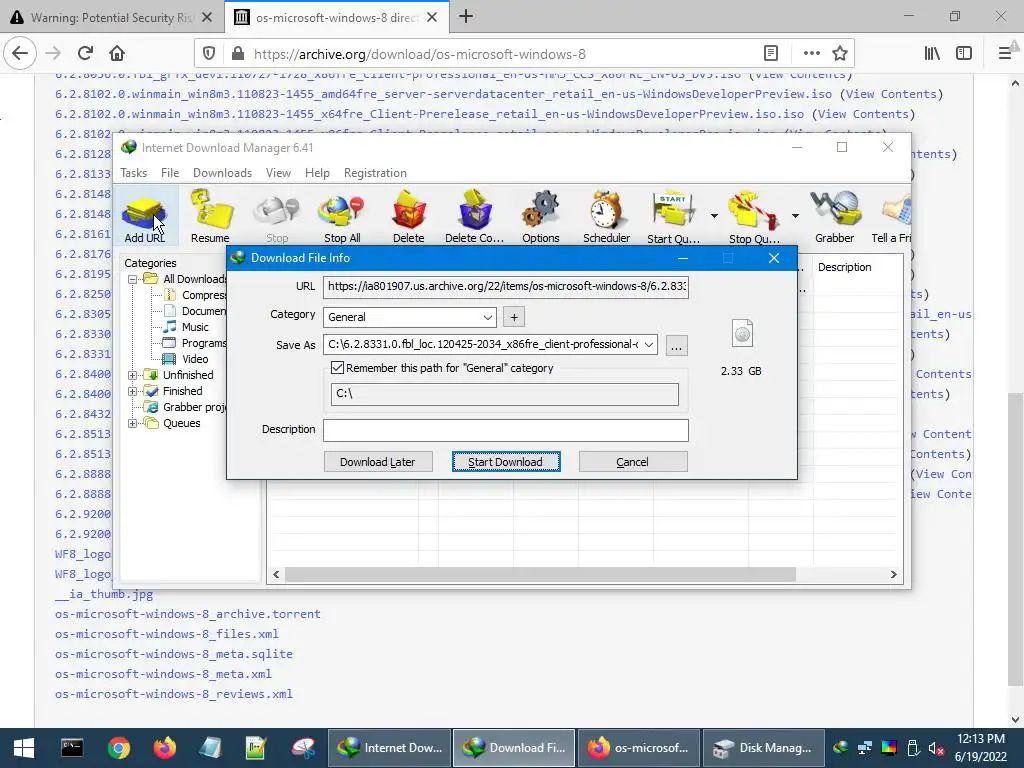Screen dimensions: 1024x768
Task: Click the Resume toolbar icon
Action: 210,216
